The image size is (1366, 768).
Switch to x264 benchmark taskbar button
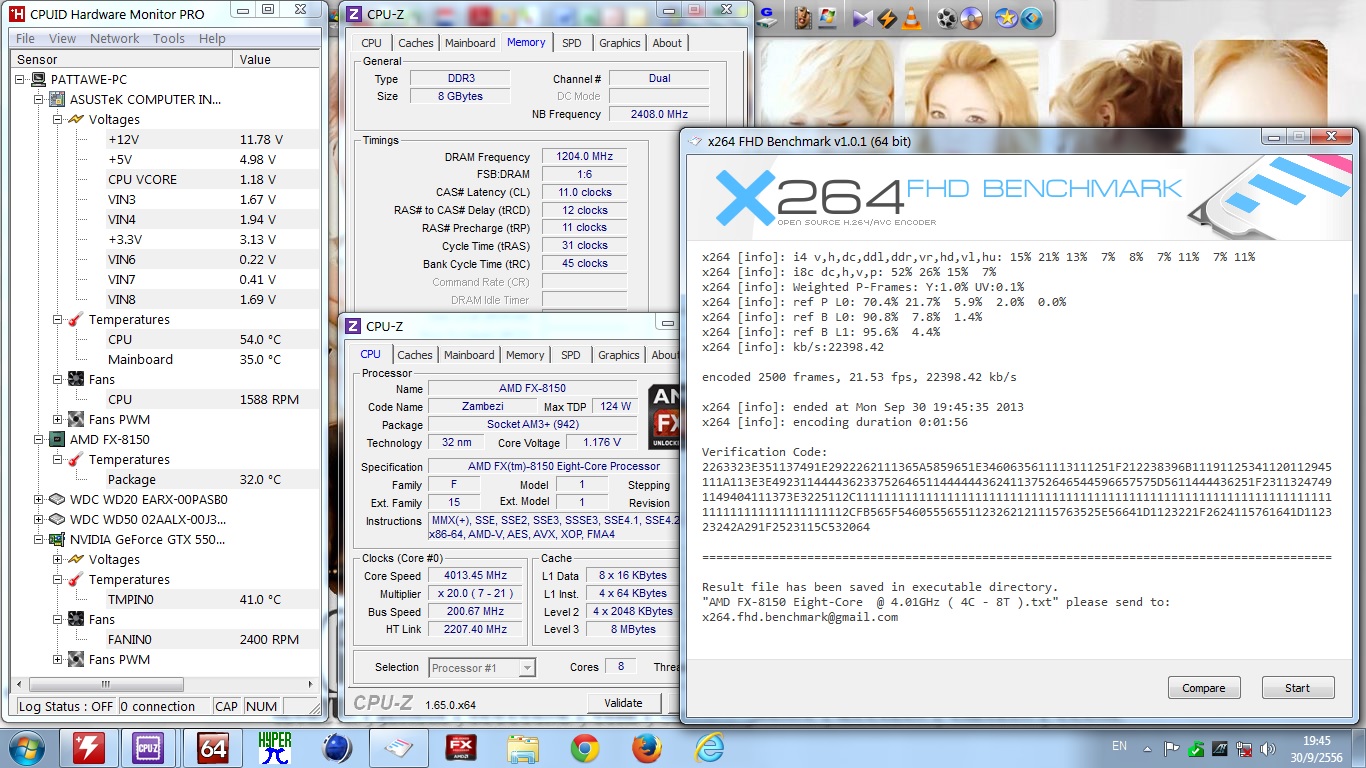tap(399, 747)
